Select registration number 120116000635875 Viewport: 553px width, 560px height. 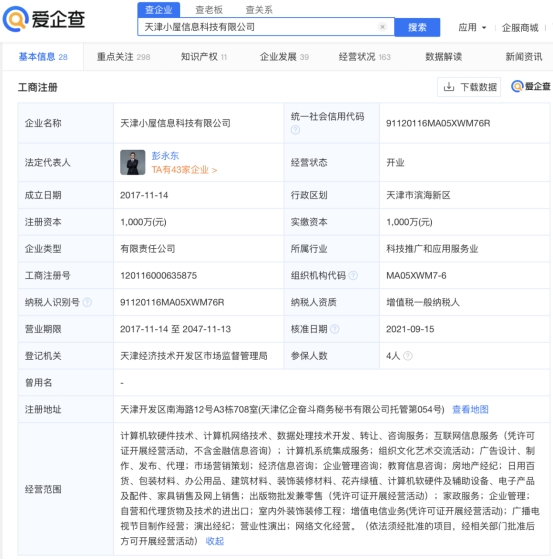pos(158,275)
